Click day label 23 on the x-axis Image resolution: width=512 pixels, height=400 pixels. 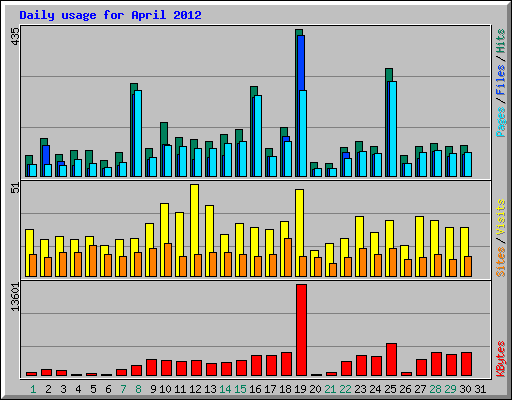360,389
